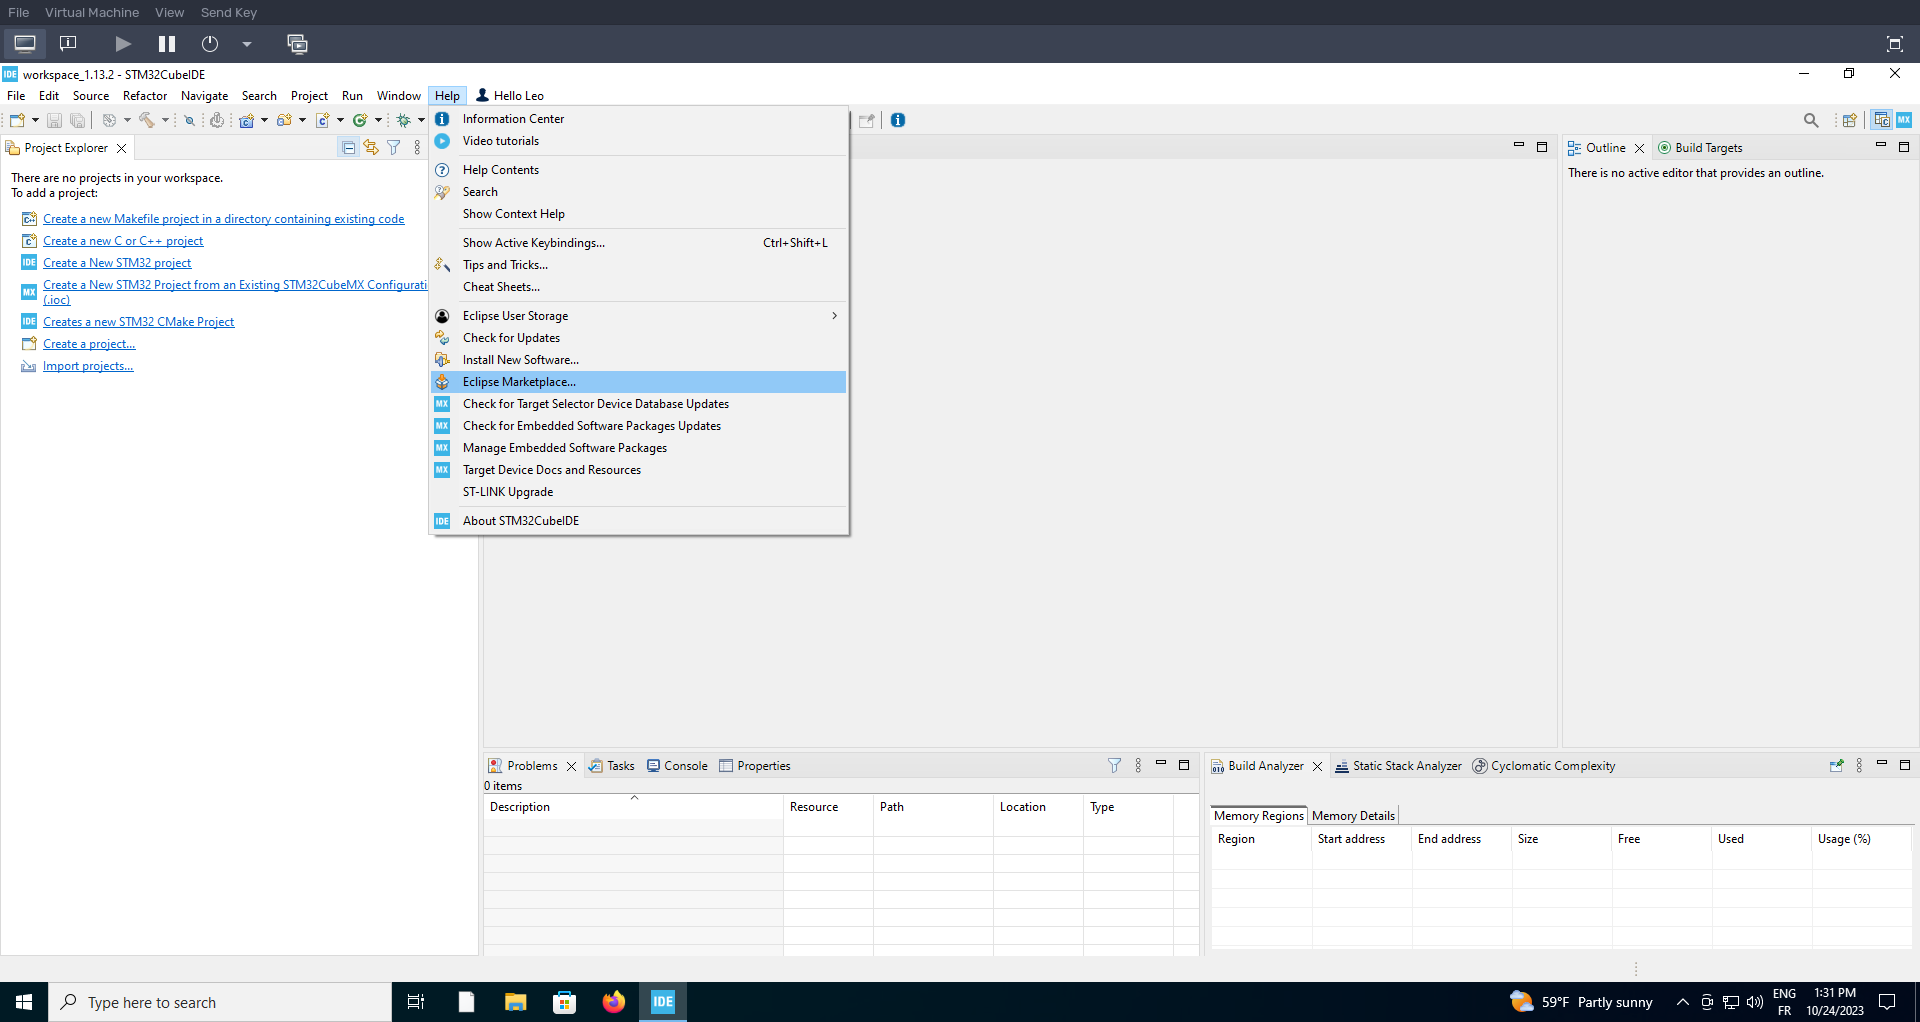
Task: Click the Create a project... link
Action: (x=89, y=344)
